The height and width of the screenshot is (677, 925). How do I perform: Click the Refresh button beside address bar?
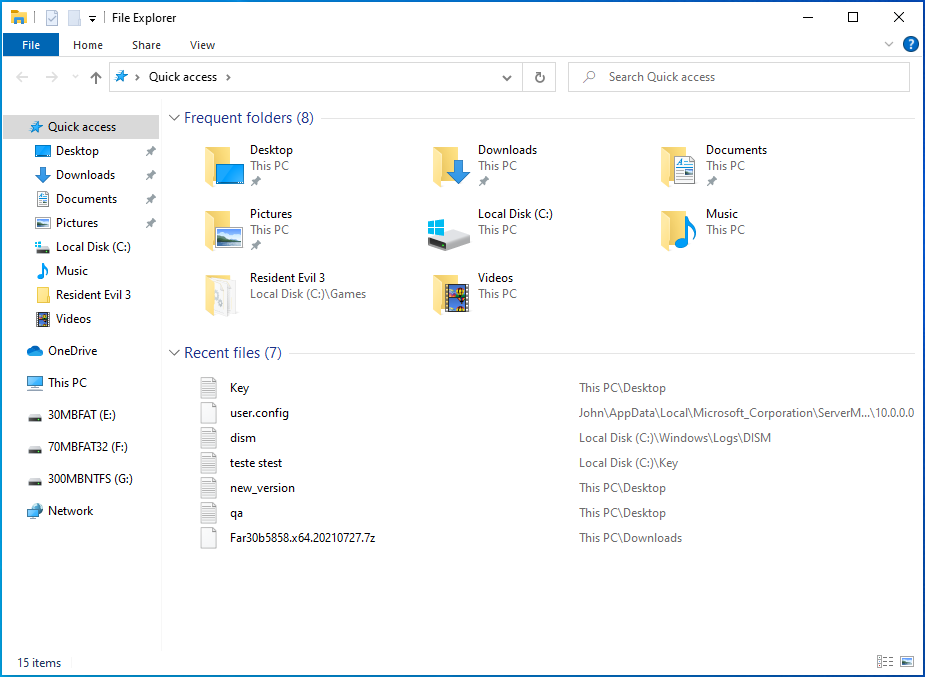pos(540,77)
